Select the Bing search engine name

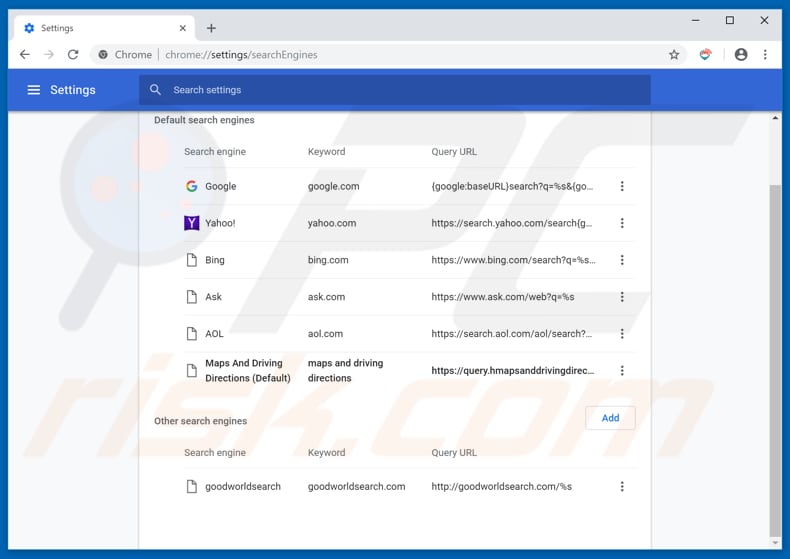tap(215, 260)
